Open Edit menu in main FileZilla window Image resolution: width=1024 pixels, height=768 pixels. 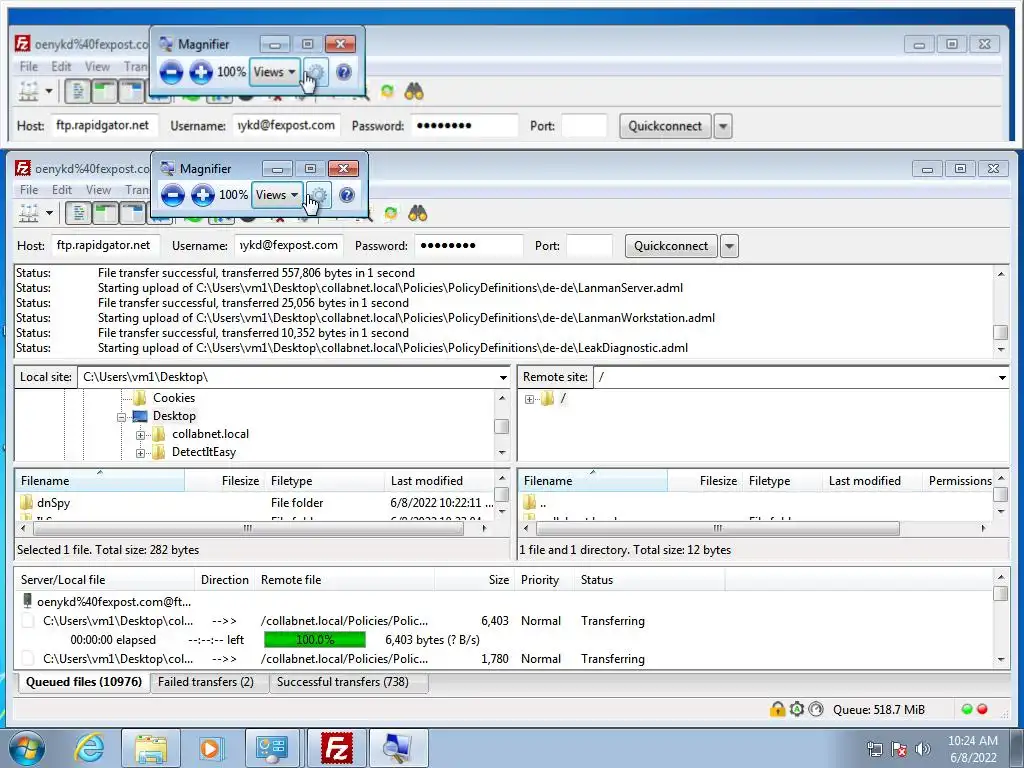coord(61,190)
